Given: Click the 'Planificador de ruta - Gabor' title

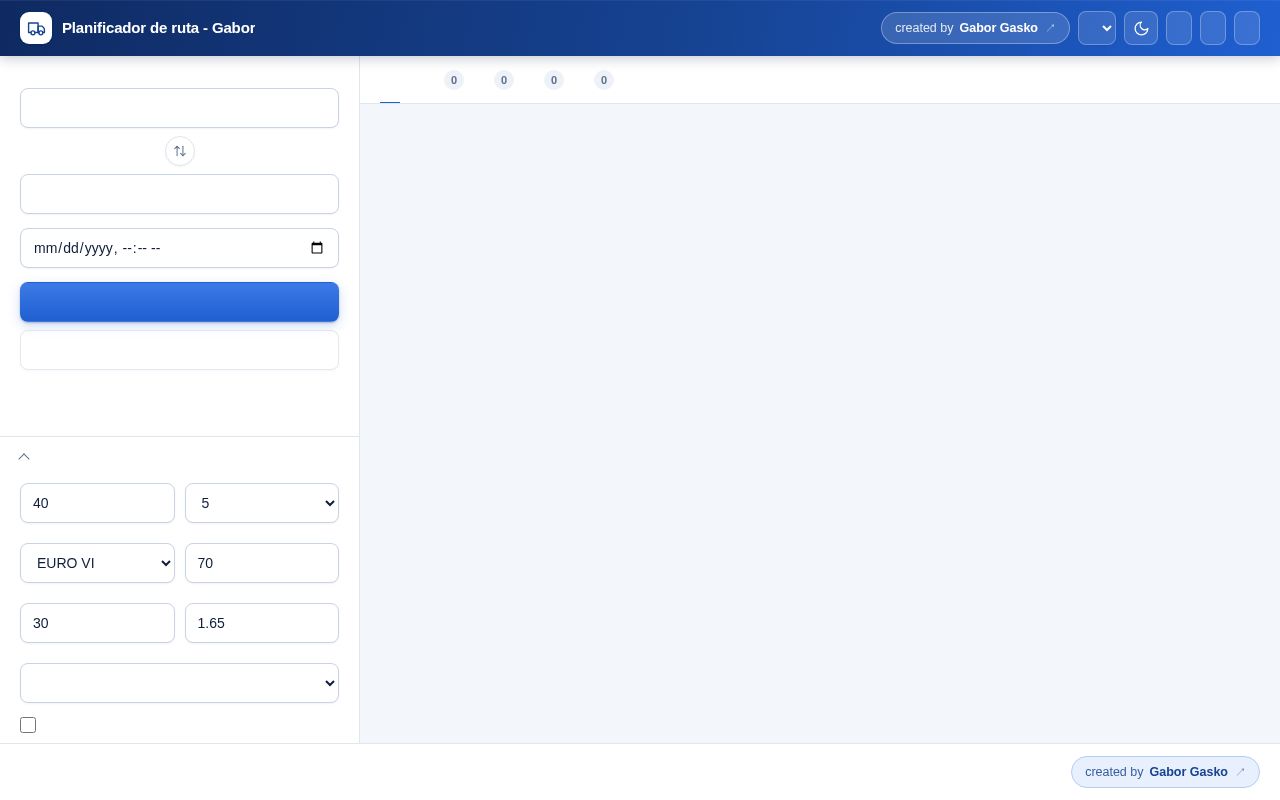Looking at the screenshot, I should point(158,28).
